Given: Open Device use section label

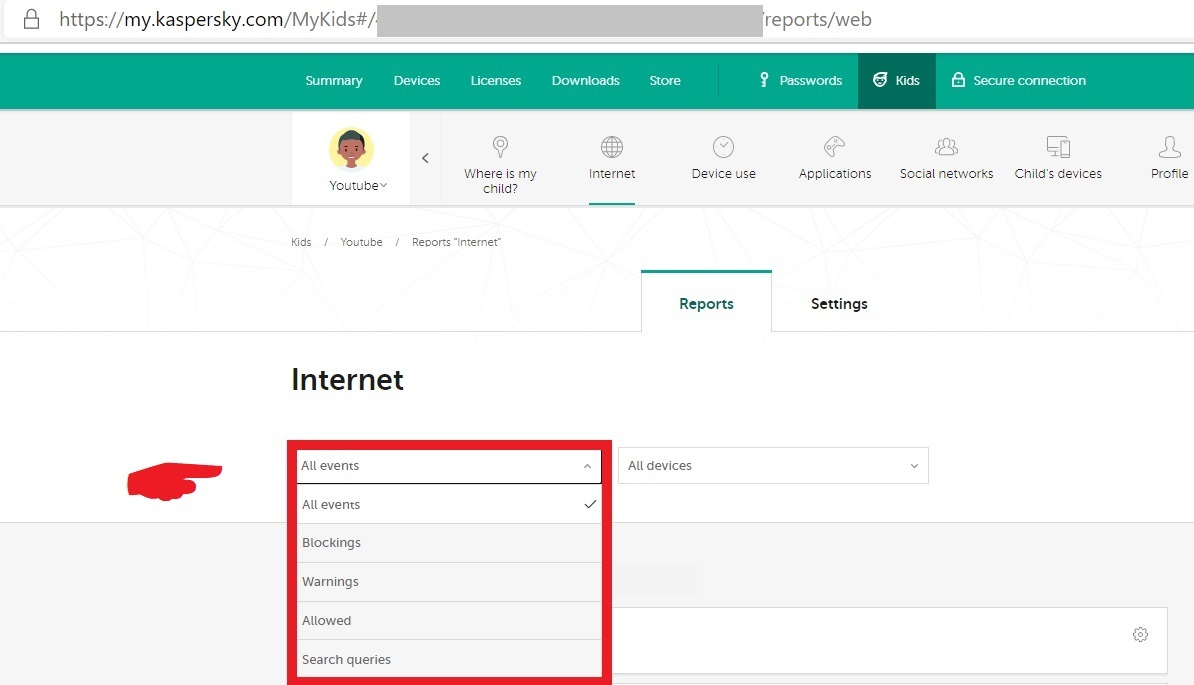Looking at the screenshot, I should [723, 174].
